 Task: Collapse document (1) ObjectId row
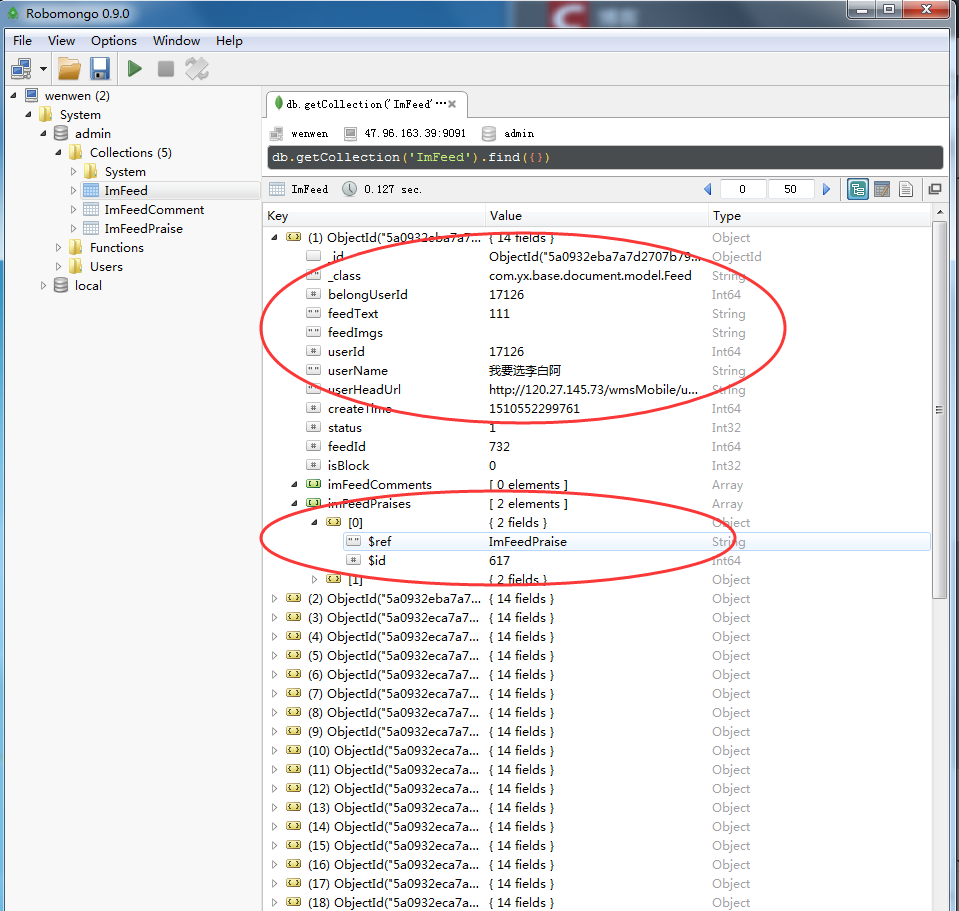coord(274,237)
